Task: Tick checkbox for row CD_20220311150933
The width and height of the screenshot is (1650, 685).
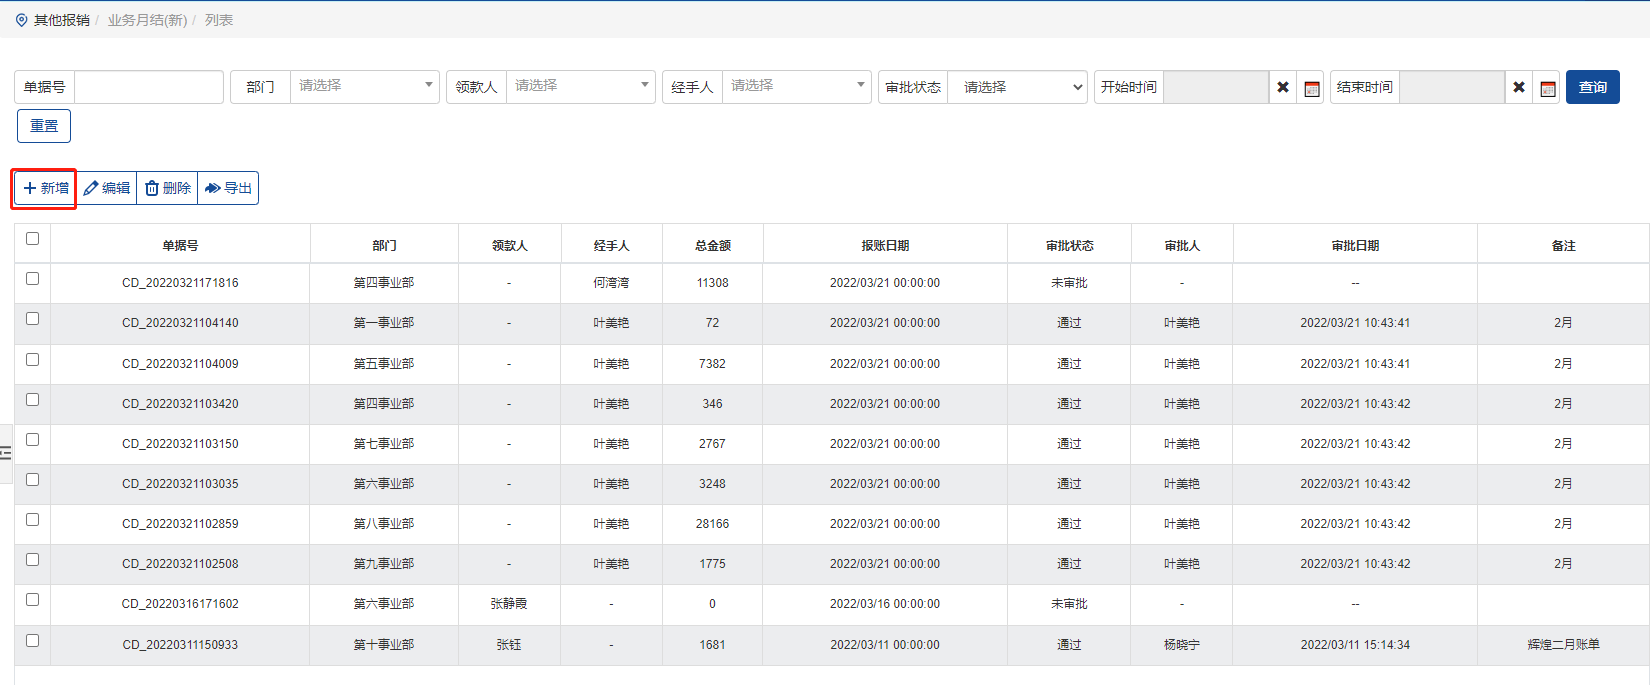Action: coord(32,641)
